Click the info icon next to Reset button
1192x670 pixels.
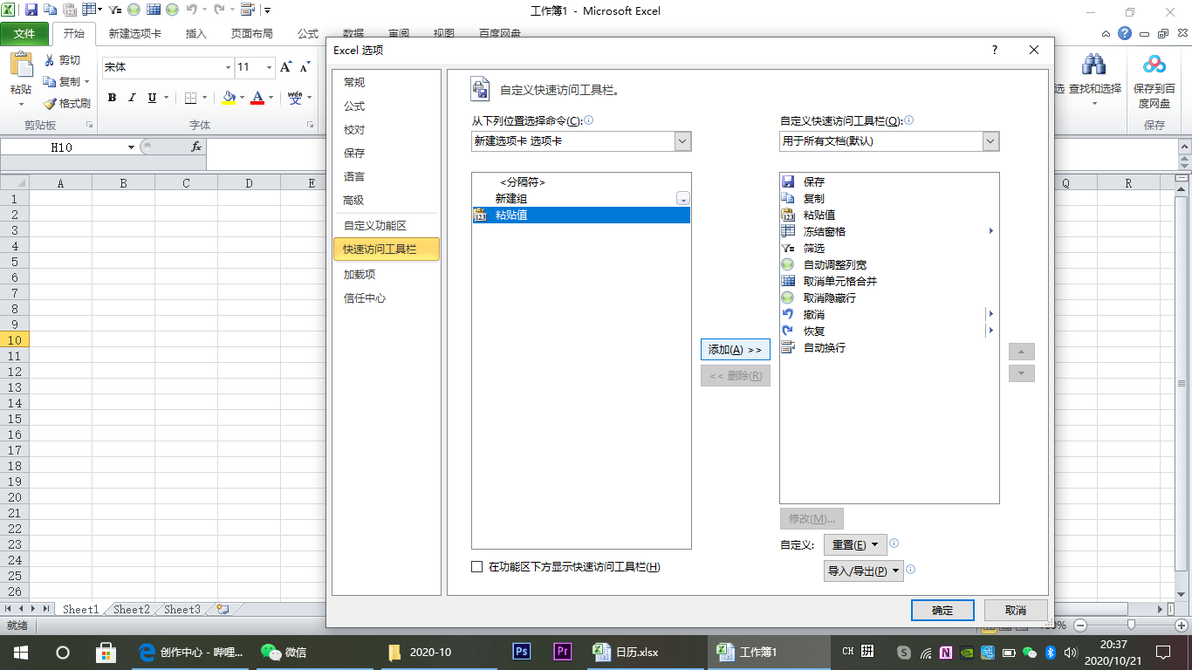pos(894,544)
